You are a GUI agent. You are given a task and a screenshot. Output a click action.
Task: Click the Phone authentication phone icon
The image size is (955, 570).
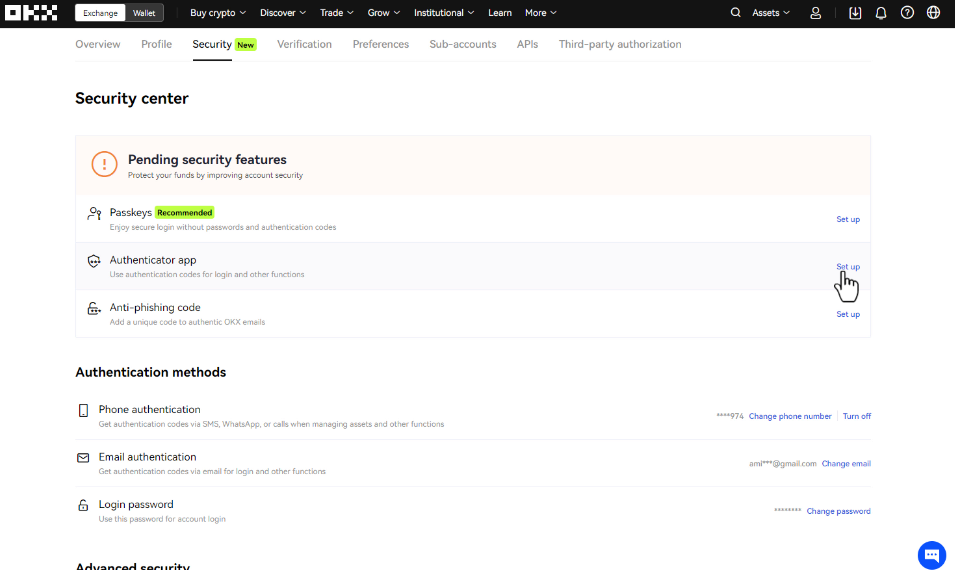click(x=83, y=410)
